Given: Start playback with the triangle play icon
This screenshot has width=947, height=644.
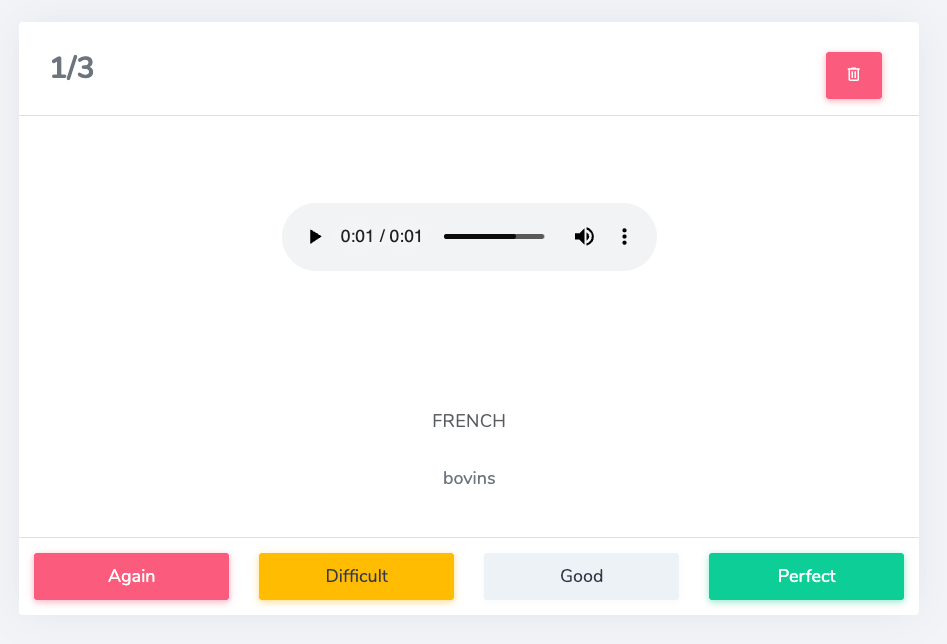Looking at the screenshot, I should [x=315, y=236].
